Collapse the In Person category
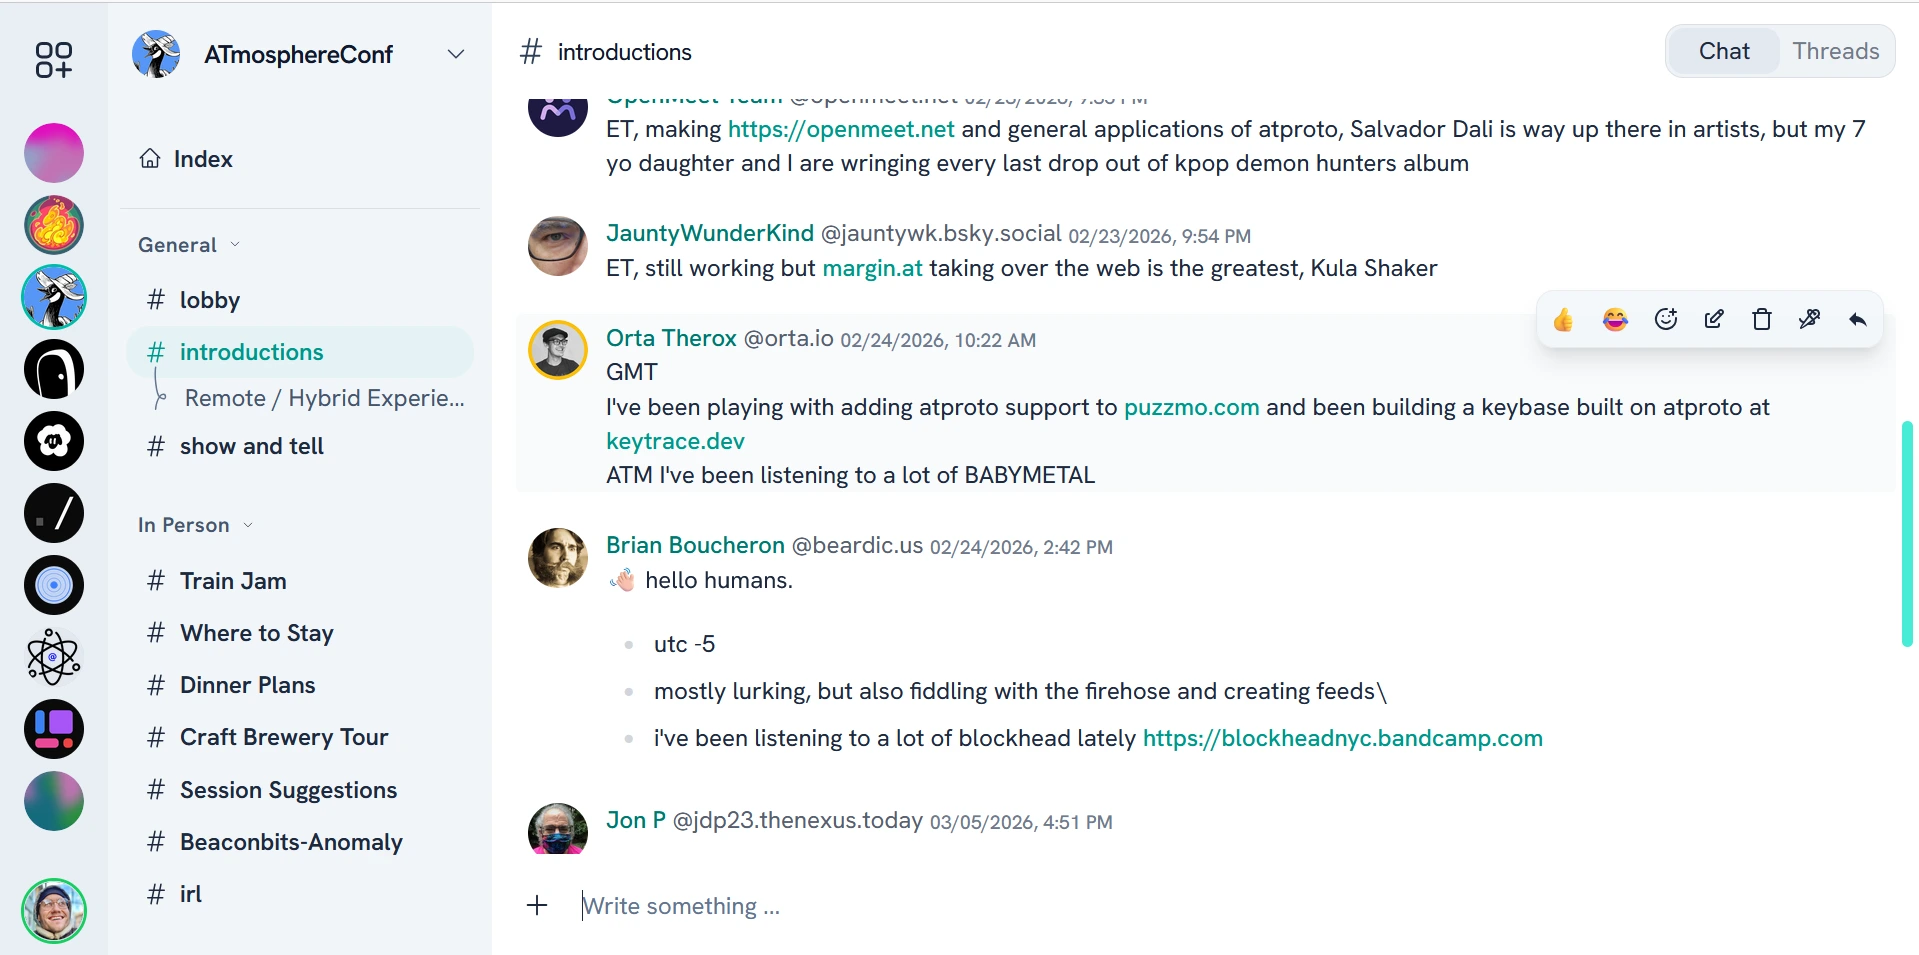Screen dimensions: 1919x955 [x=248, y=525]
